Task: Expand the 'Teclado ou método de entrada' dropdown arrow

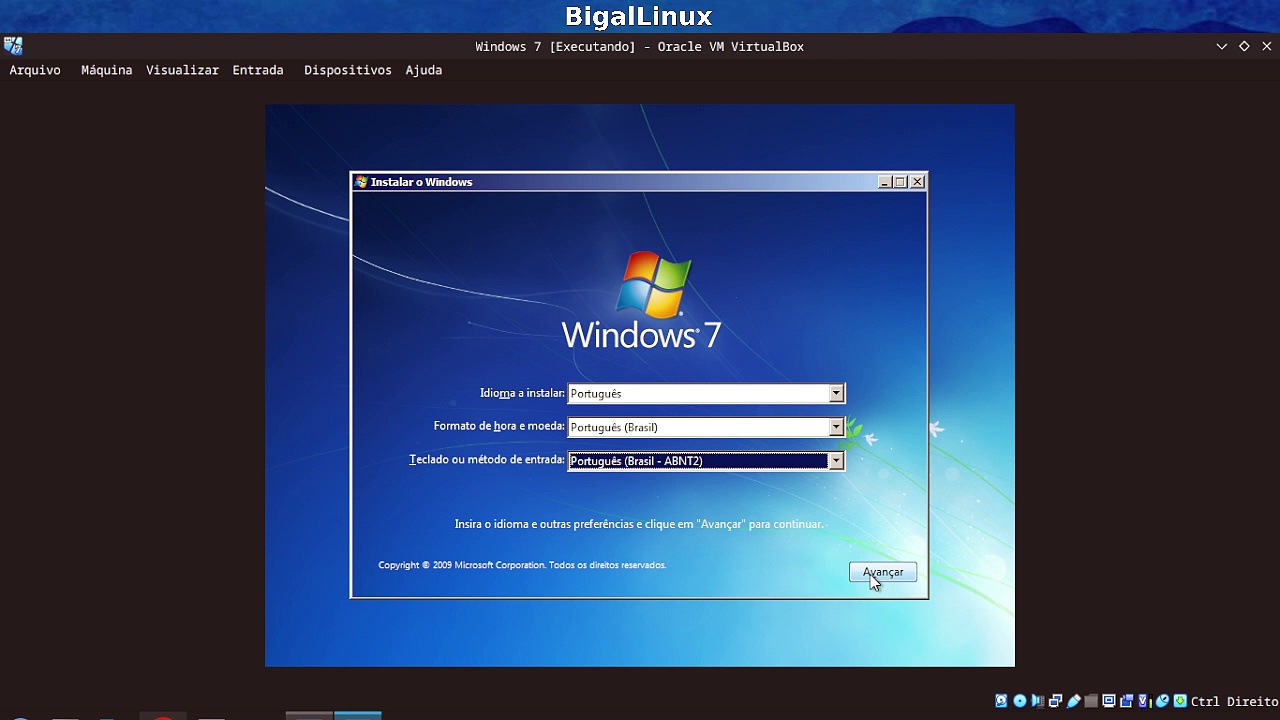Action: coord(836,461)
